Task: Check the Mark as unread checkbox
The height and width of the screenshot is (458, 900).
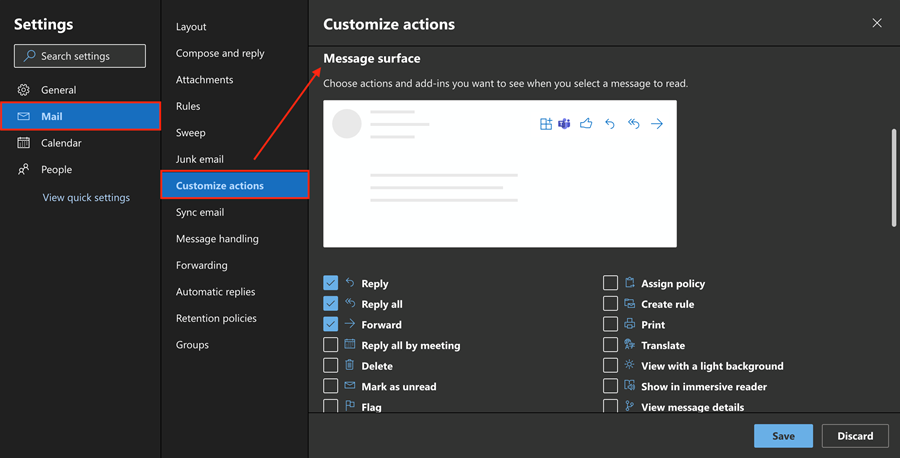Action: coord(331,386)
